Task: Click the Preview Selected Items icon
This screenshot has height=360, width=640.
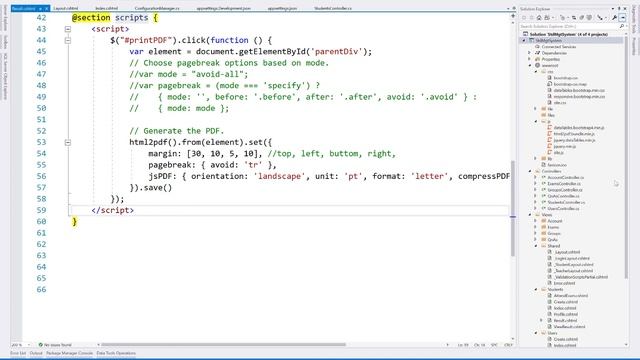Action: pyautogui.click(x=623, y=18)
